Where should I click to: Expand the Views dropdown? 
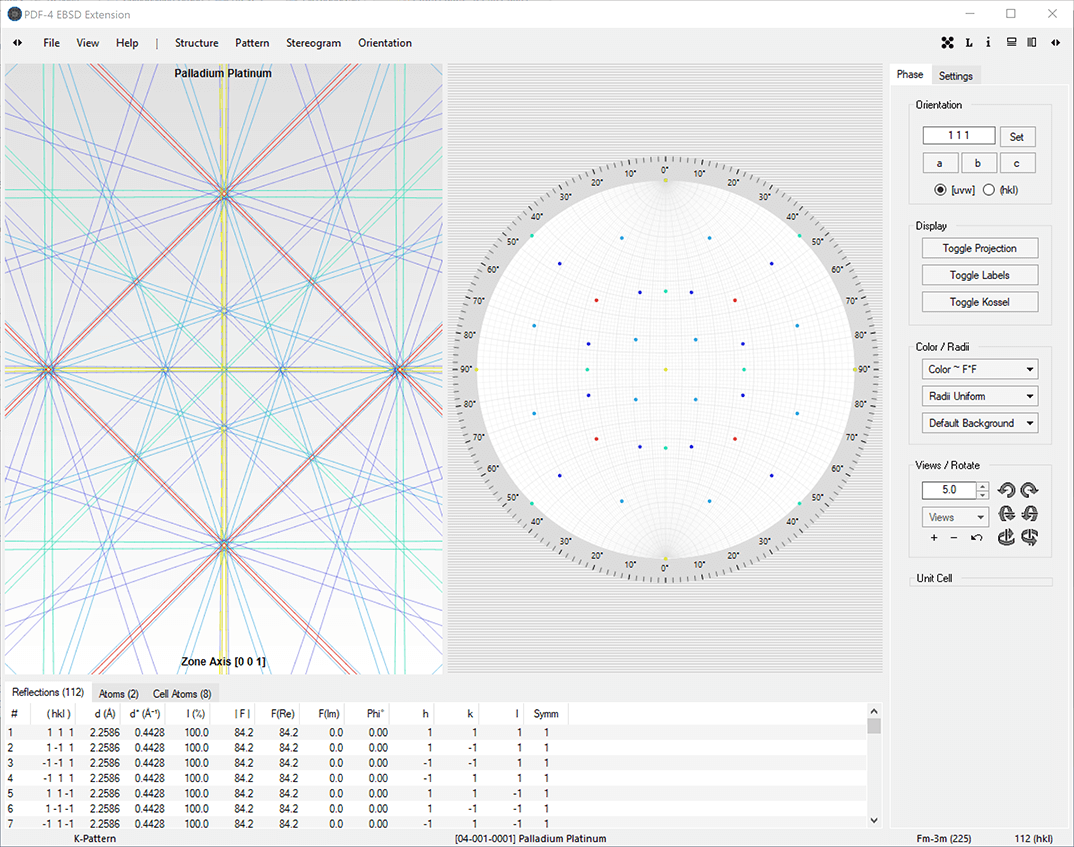click(x=955, y=517)
